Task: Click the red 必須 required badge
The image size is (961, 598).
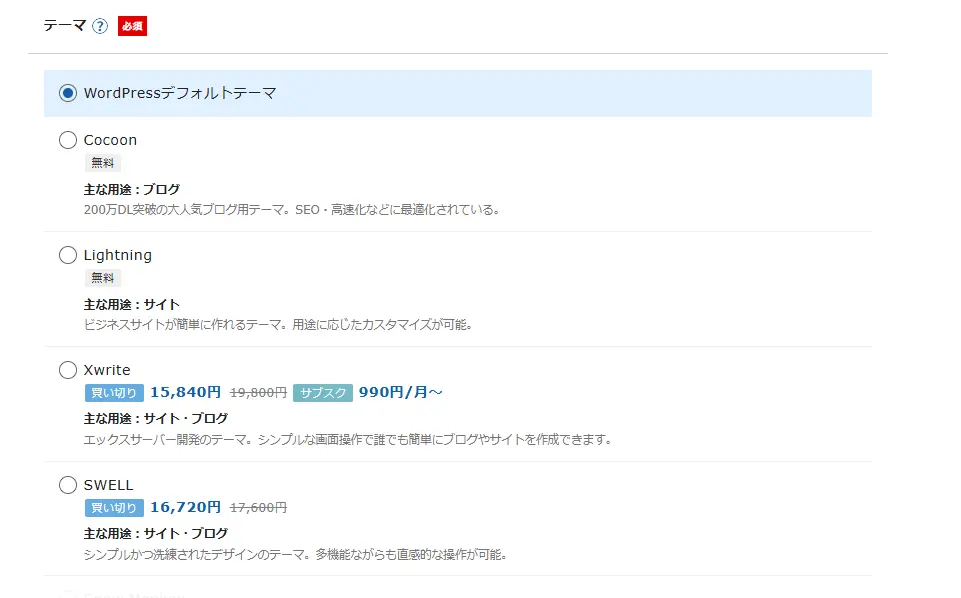Action: coord(130,25)
